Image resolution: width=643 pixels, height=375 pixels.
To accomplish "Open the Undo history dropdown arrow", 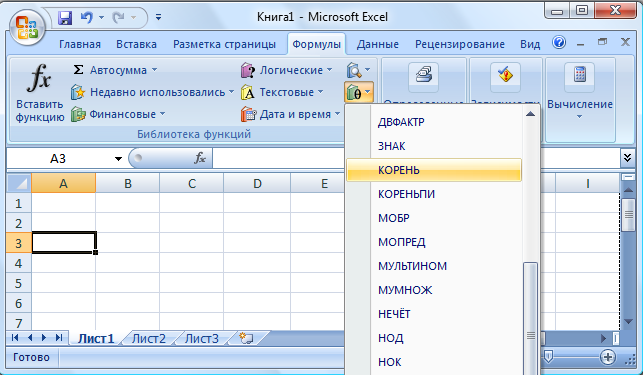I will (102, 18).
